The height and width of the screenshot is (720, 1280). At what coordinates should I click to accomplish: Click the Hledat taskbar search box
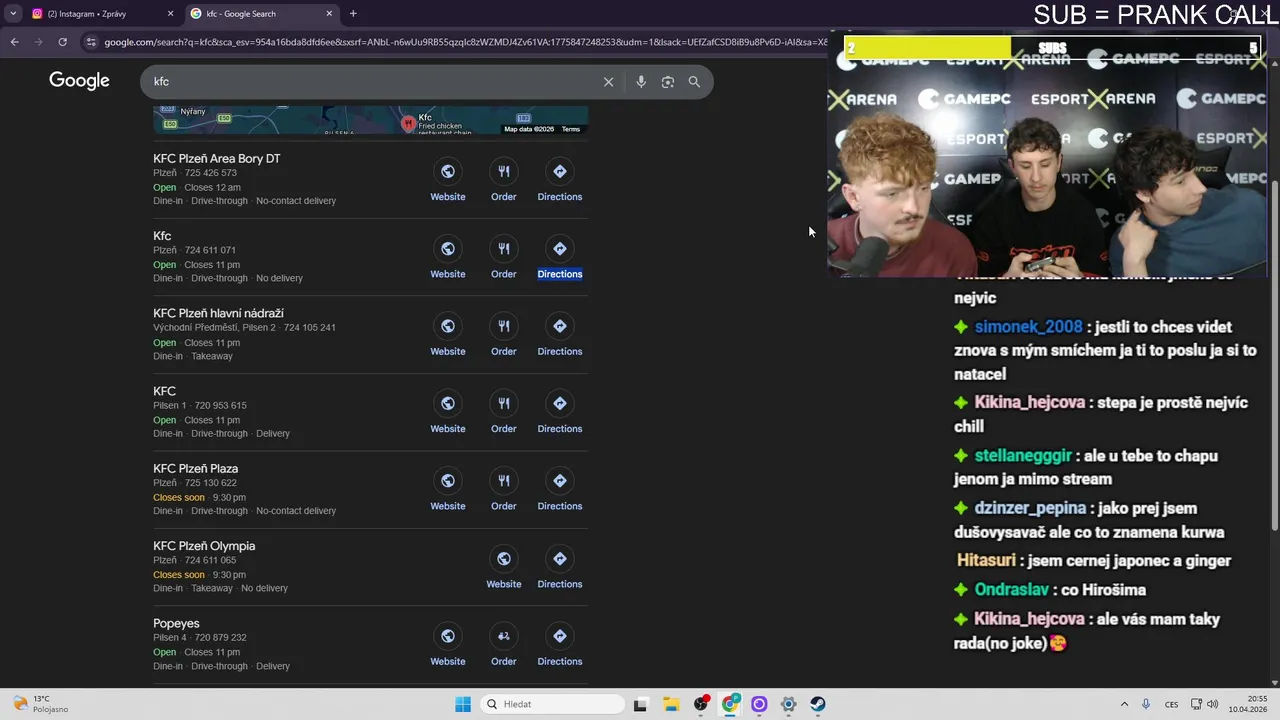pyautogui.click(x=551, y=704)
